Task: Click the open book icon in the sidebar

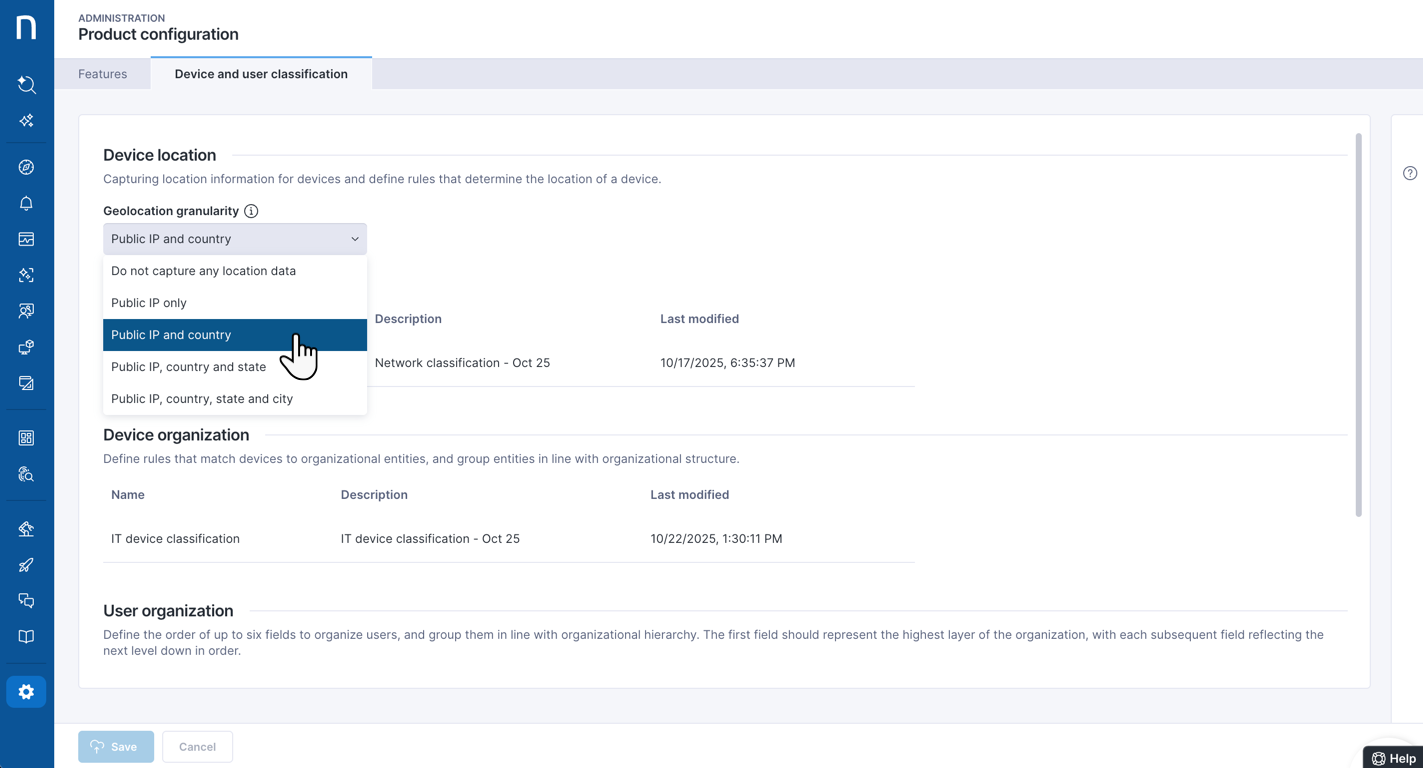Action: tap(27, 637)
